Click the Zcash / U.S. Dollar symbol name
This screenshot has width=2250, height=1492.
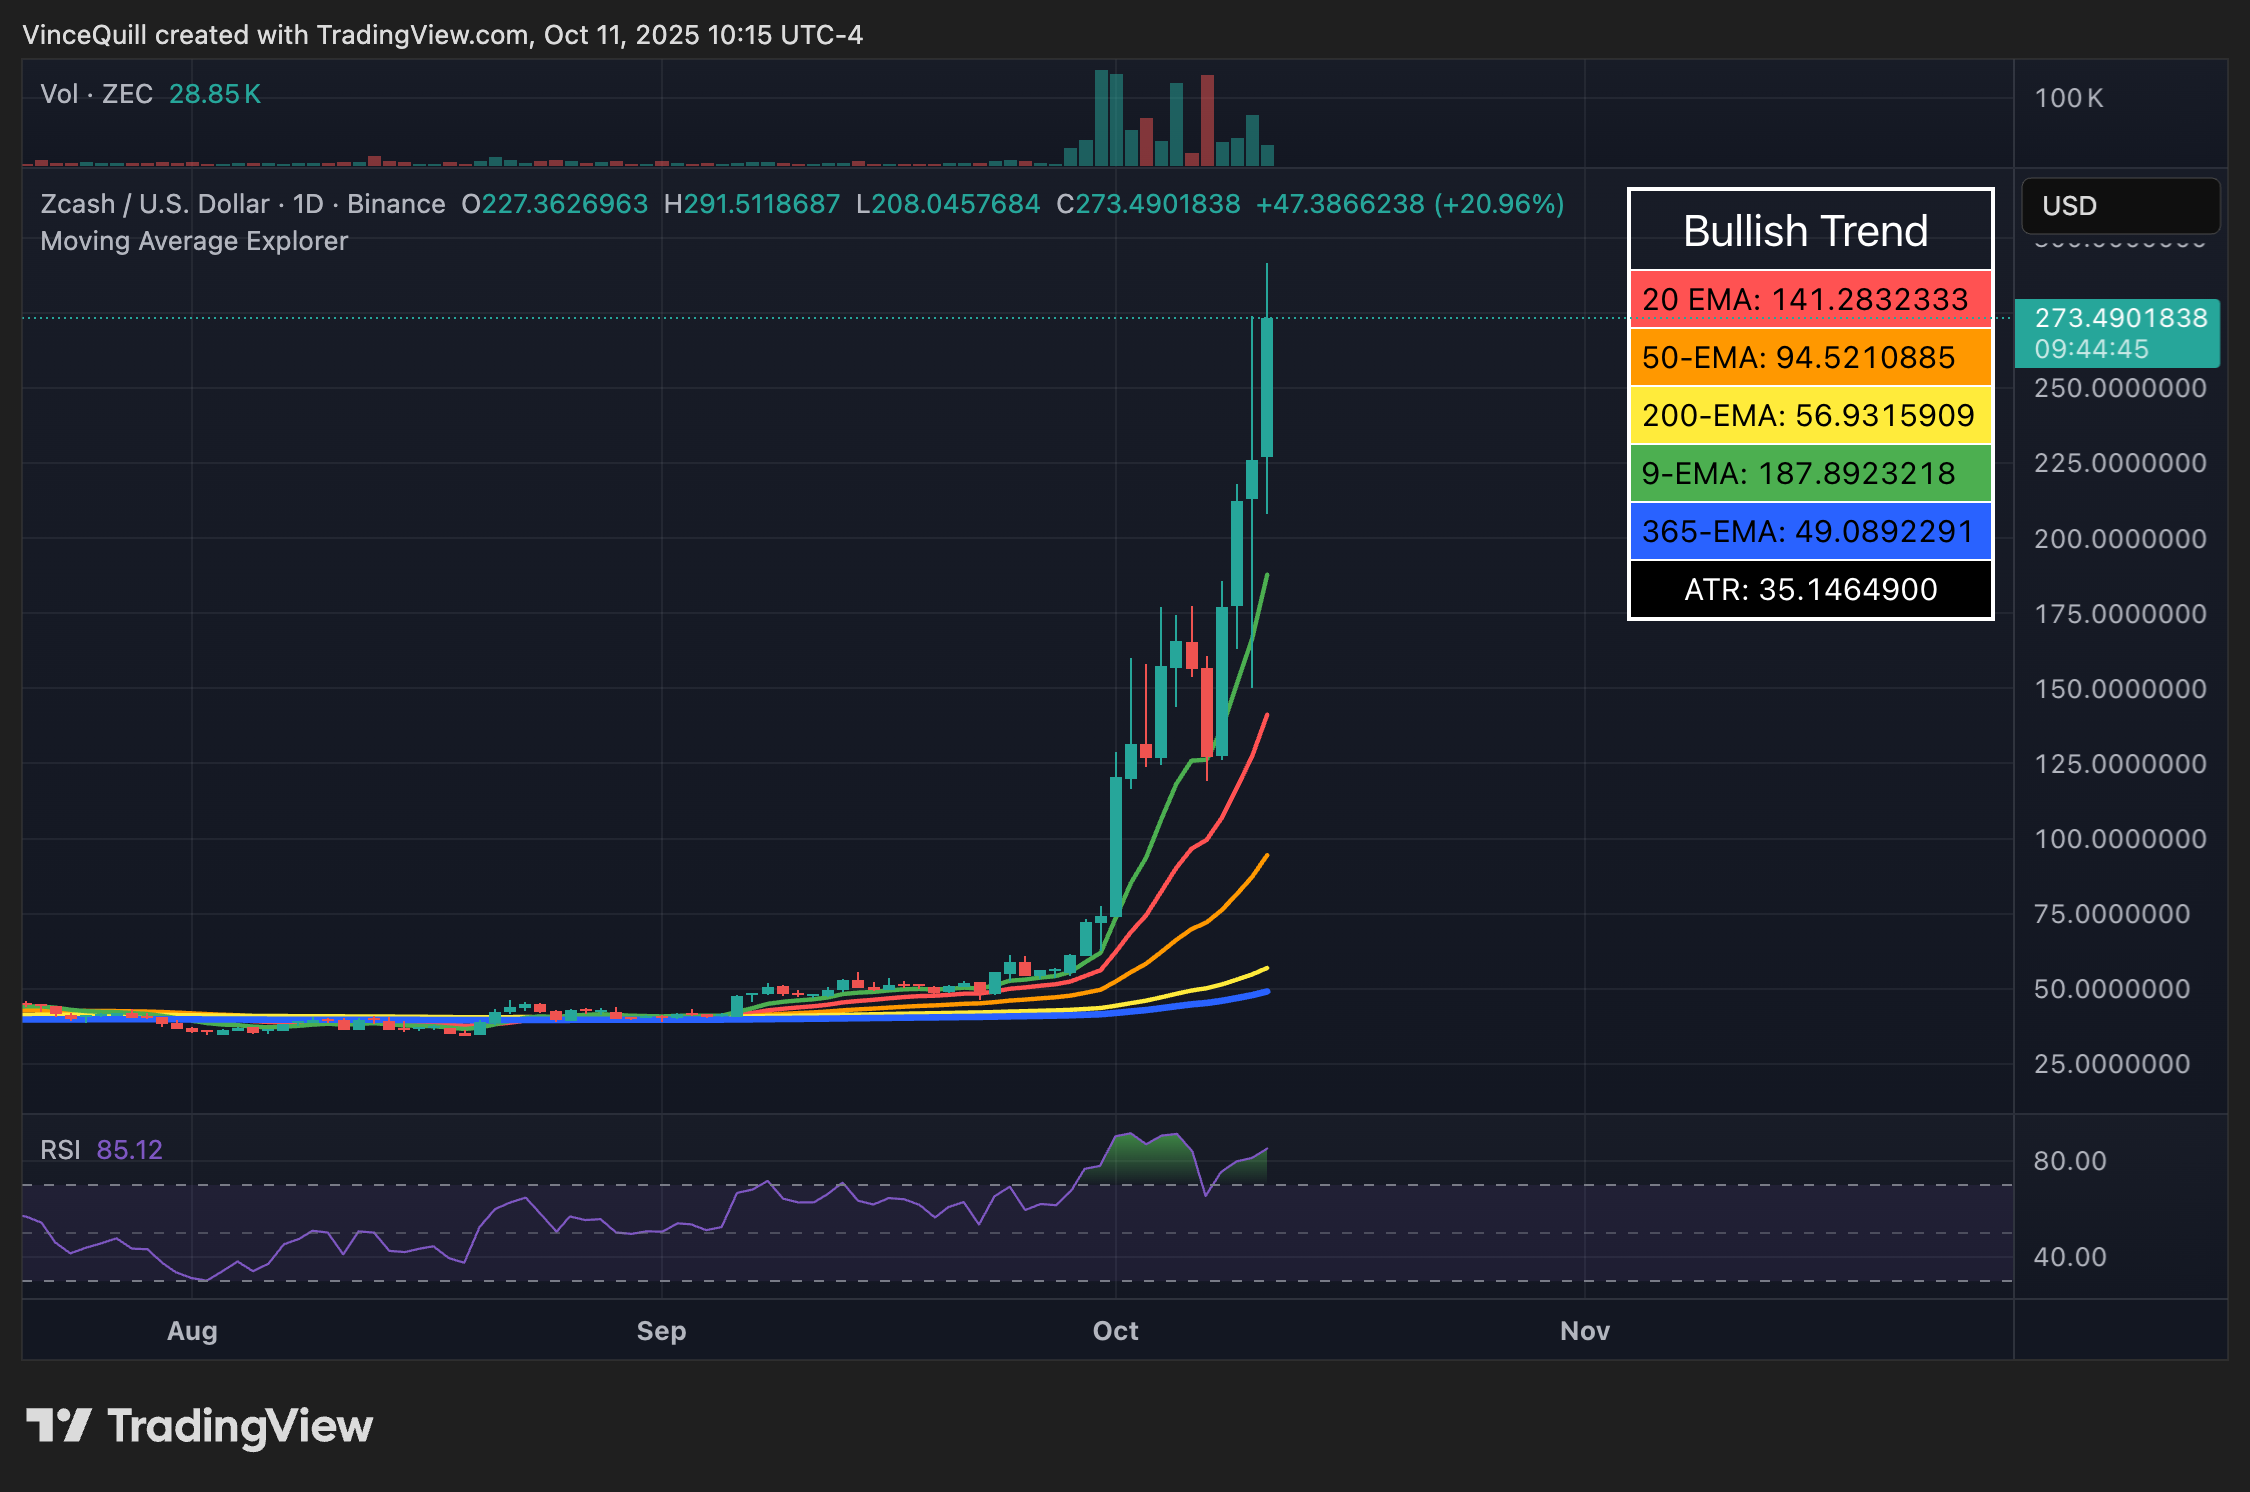point(152,203)
